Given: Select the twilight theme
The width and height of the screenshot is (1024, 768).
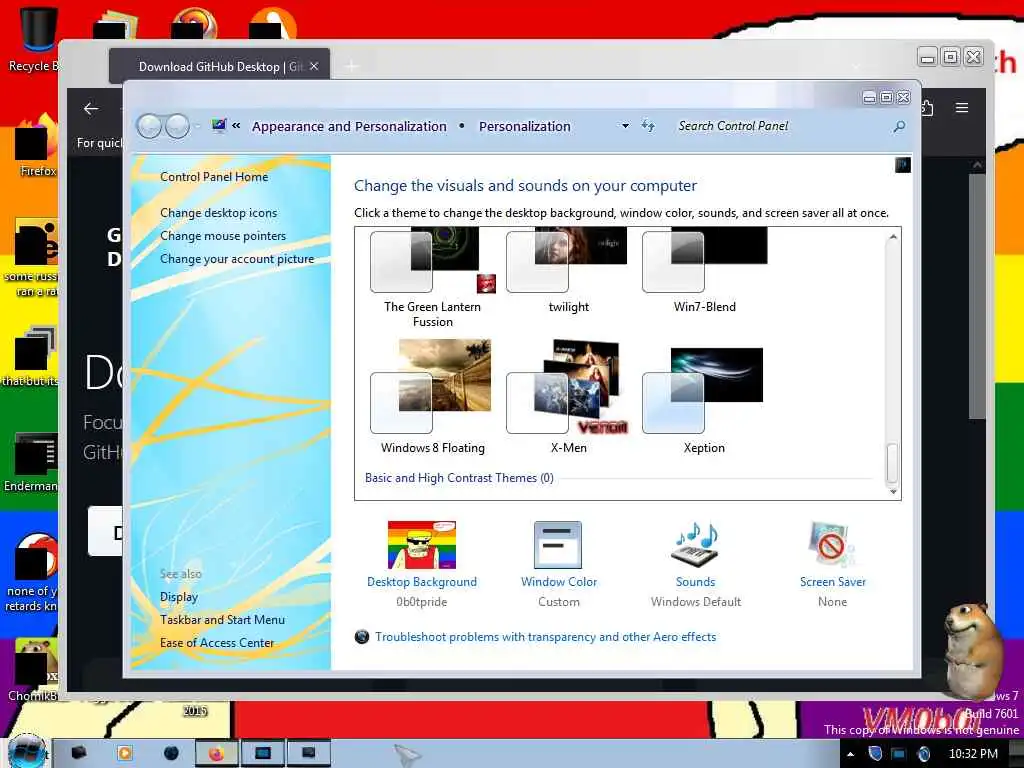Looking at the screenshot, I should [568, 271].
